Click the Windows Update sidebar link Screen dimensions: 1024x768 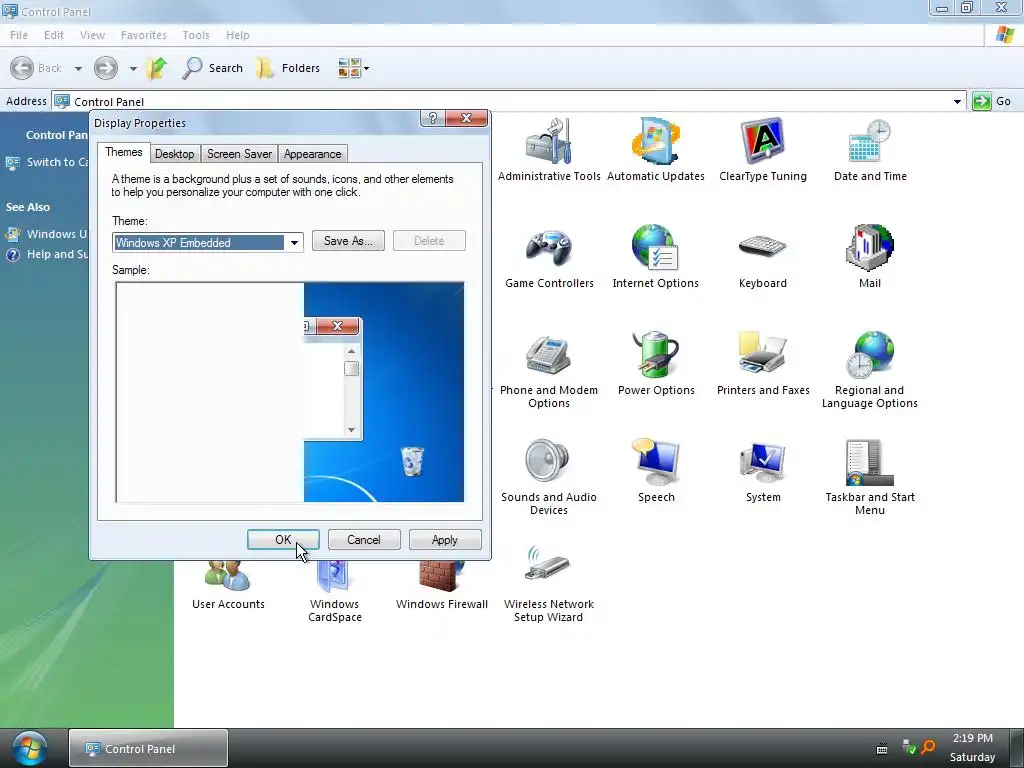click(x=46, y=234)
